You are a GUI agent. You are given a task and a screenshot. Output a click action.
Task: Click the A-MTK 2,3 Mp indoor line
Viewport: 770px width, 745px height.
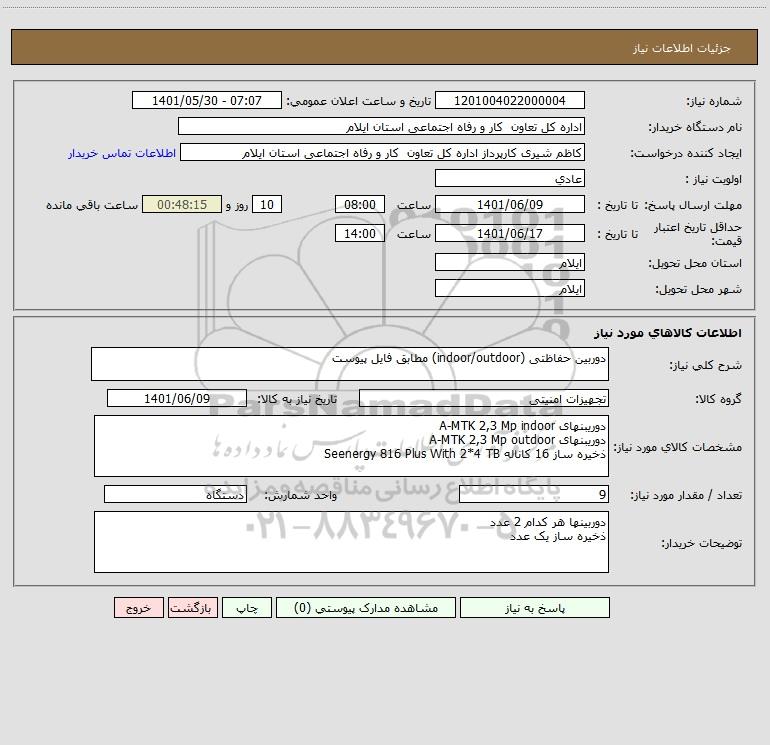point(522,425)
